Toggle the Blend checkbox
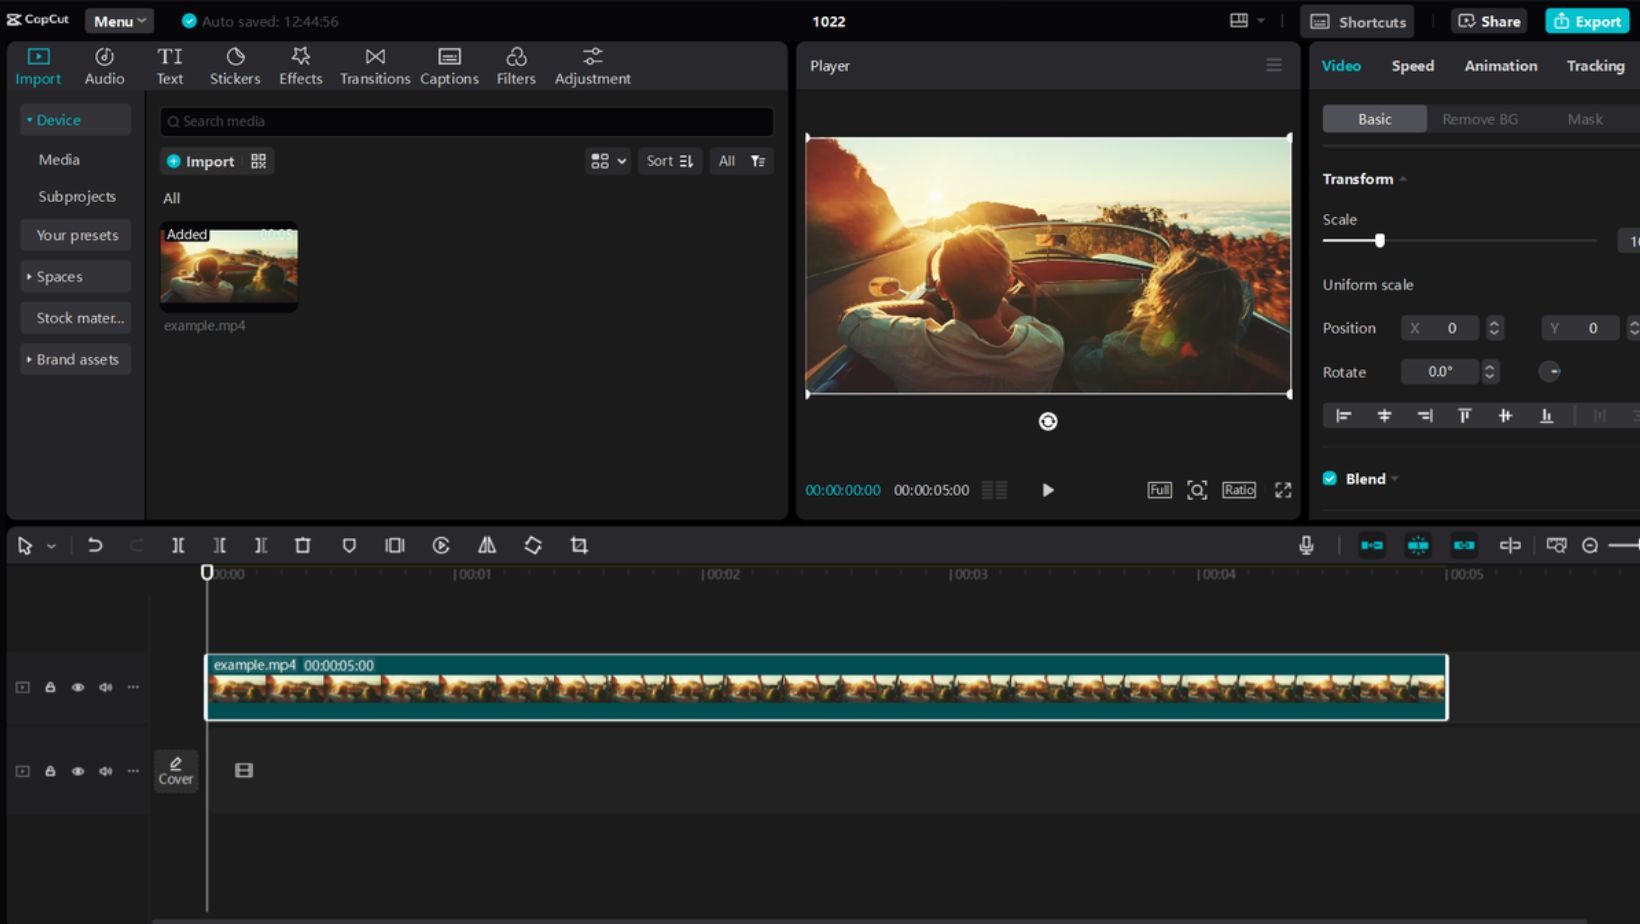The height and width of the screenshot is (924, 1640). (1330, 479)
